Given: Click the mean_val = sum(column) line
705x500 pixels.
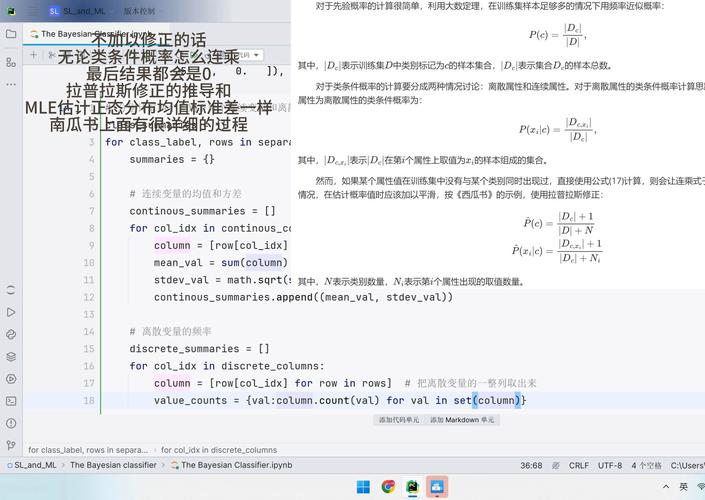Looking at the screenshot, I should tap(220, 263).
